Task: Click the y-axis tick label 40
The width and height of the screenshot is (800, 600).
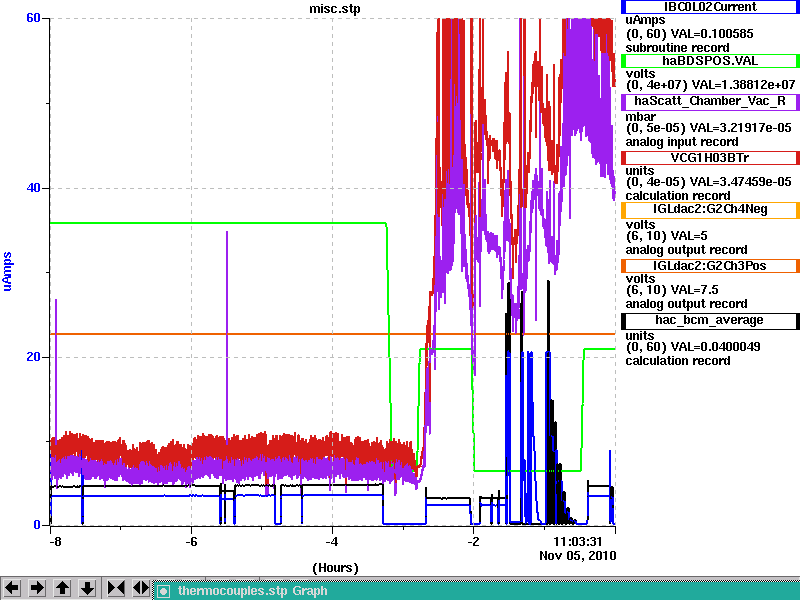Action: click(x=33, y=188)
